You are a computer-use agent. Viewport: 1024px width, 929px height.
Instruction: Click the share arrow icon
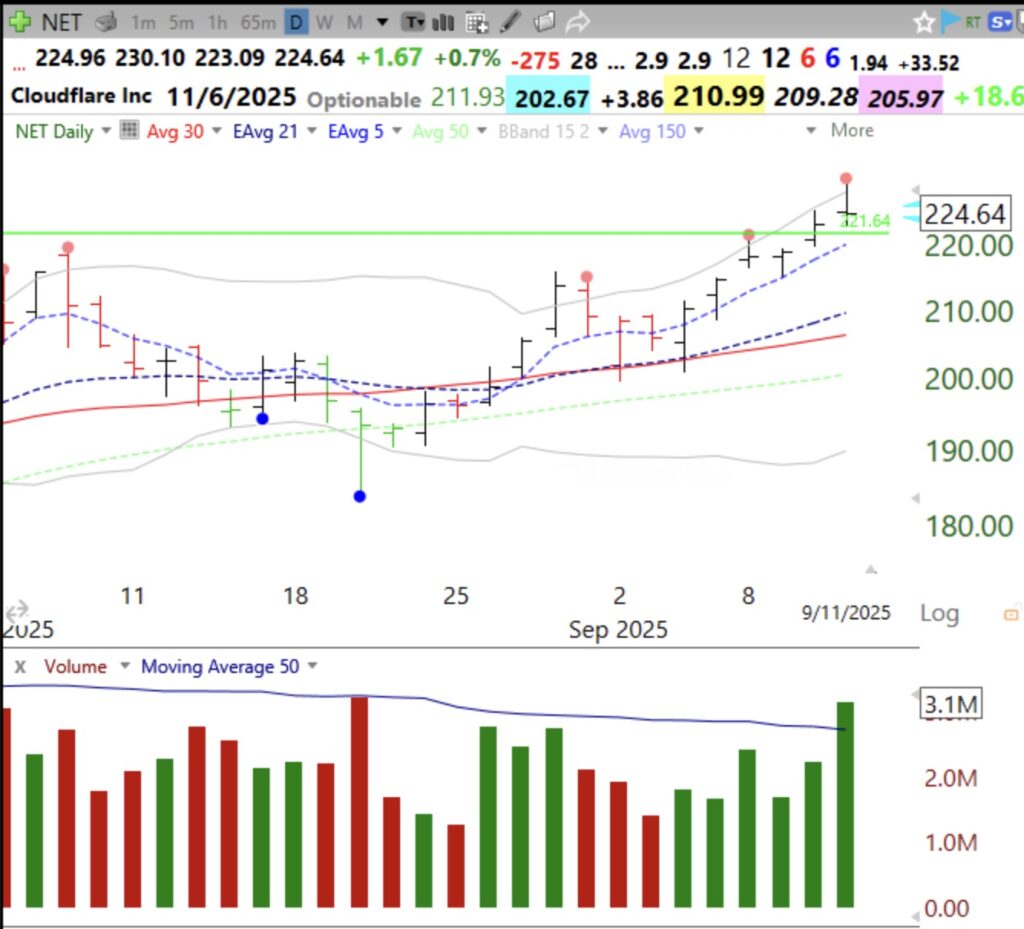point(580,21)
